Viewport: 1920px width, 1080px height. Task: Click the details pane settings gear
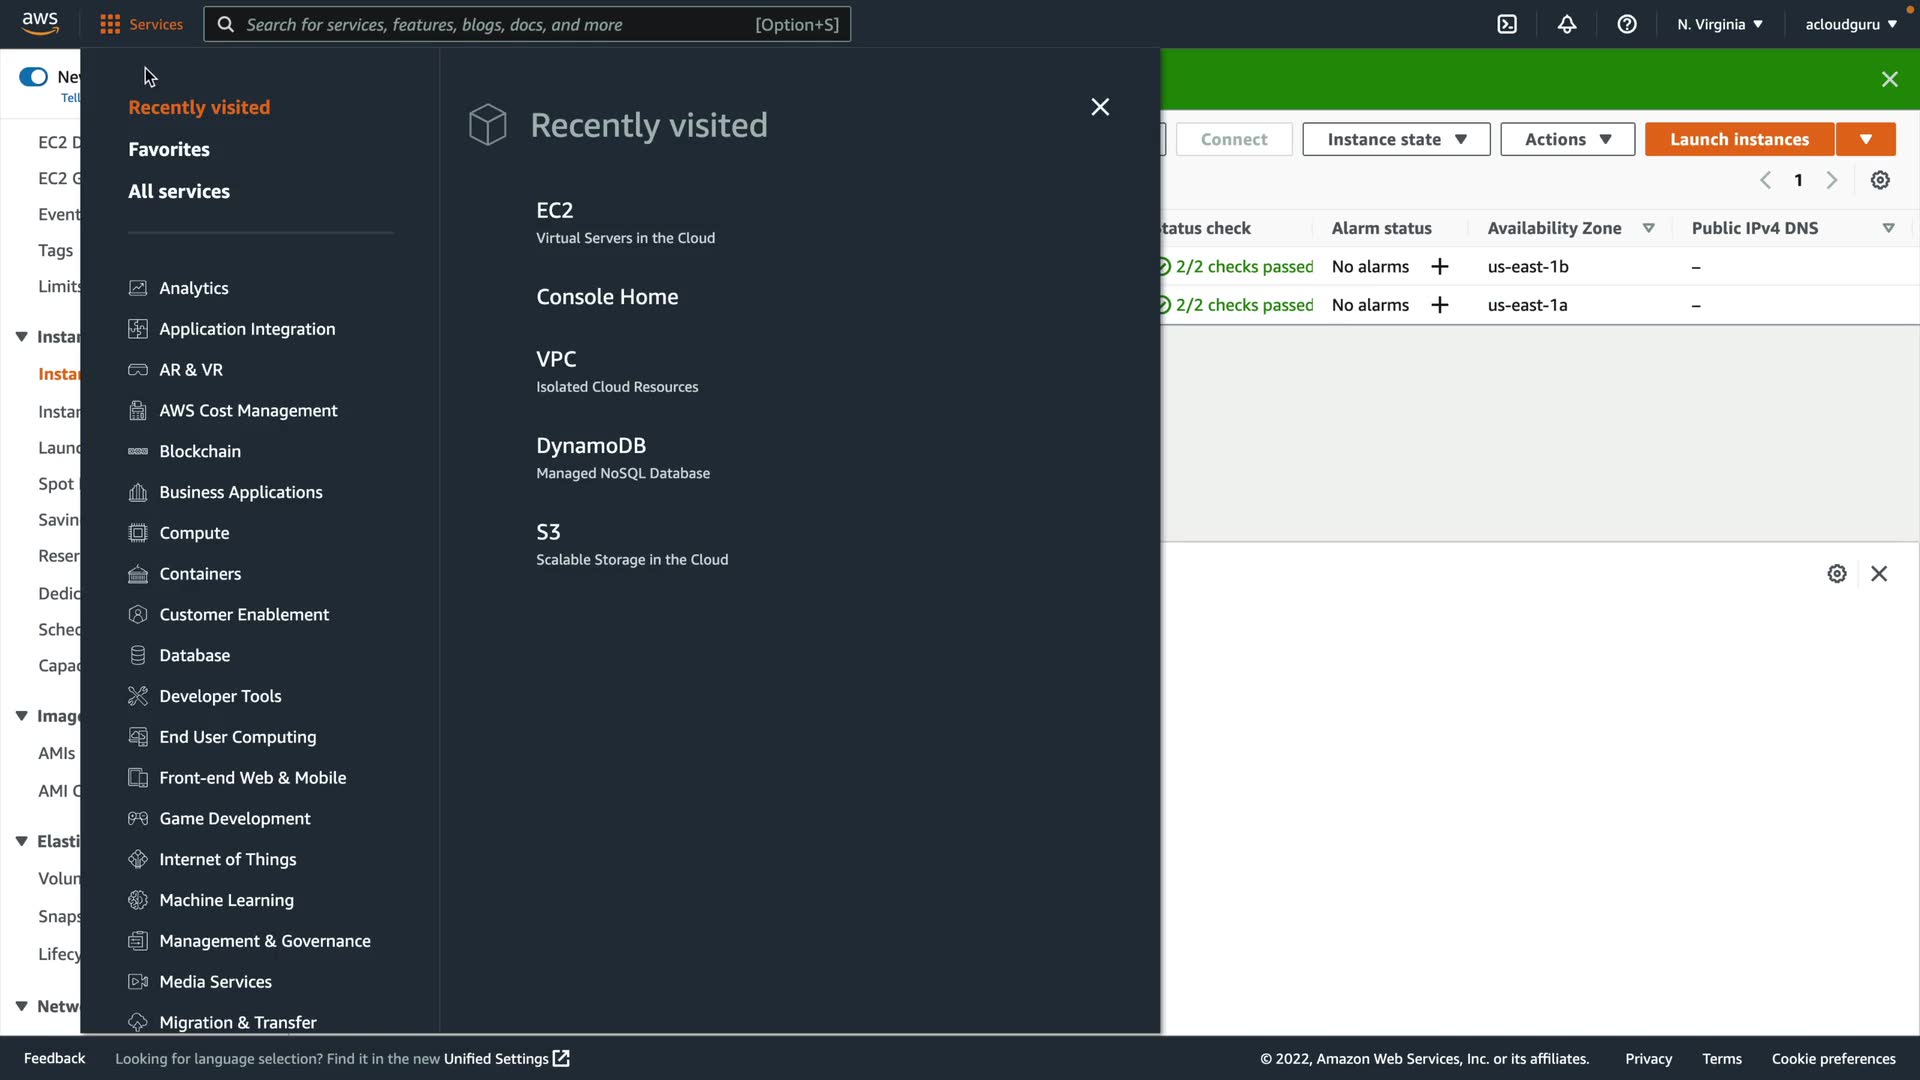click(1837, 573)
